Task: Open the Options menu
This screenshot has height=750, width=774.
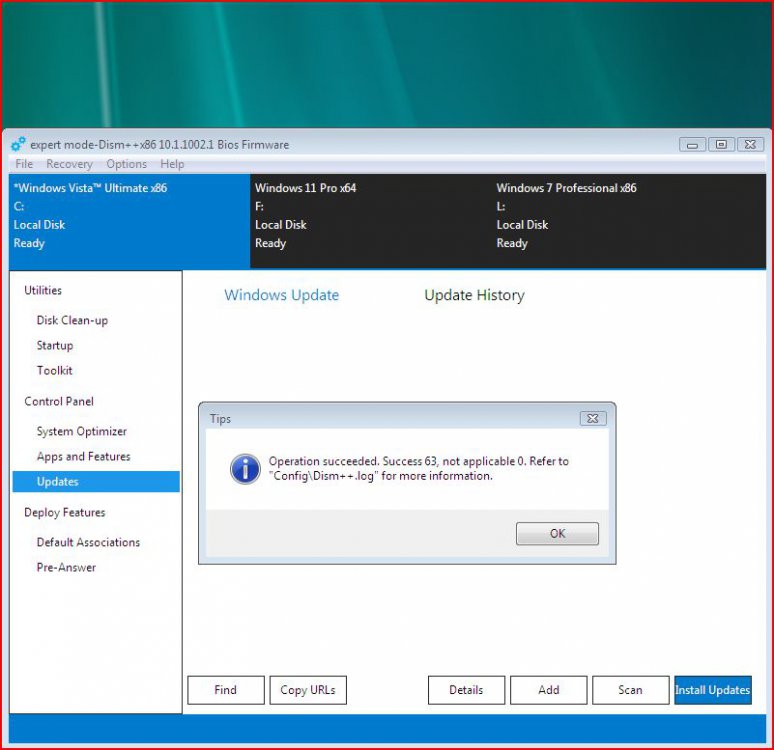Action: click(126, 164)
